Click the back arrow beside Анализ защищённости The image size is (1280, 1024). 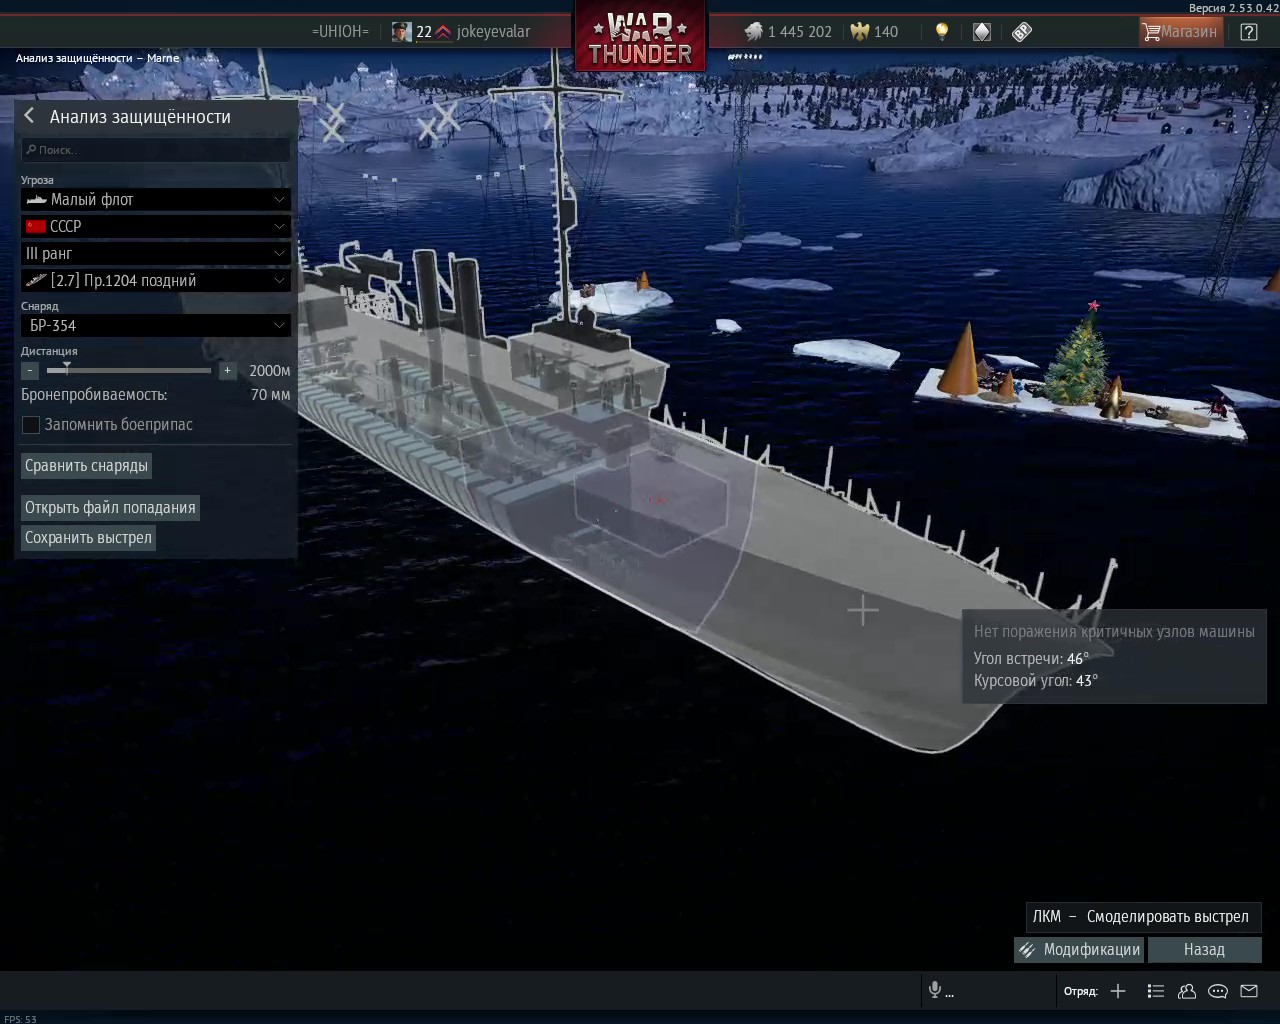point(29,116)
